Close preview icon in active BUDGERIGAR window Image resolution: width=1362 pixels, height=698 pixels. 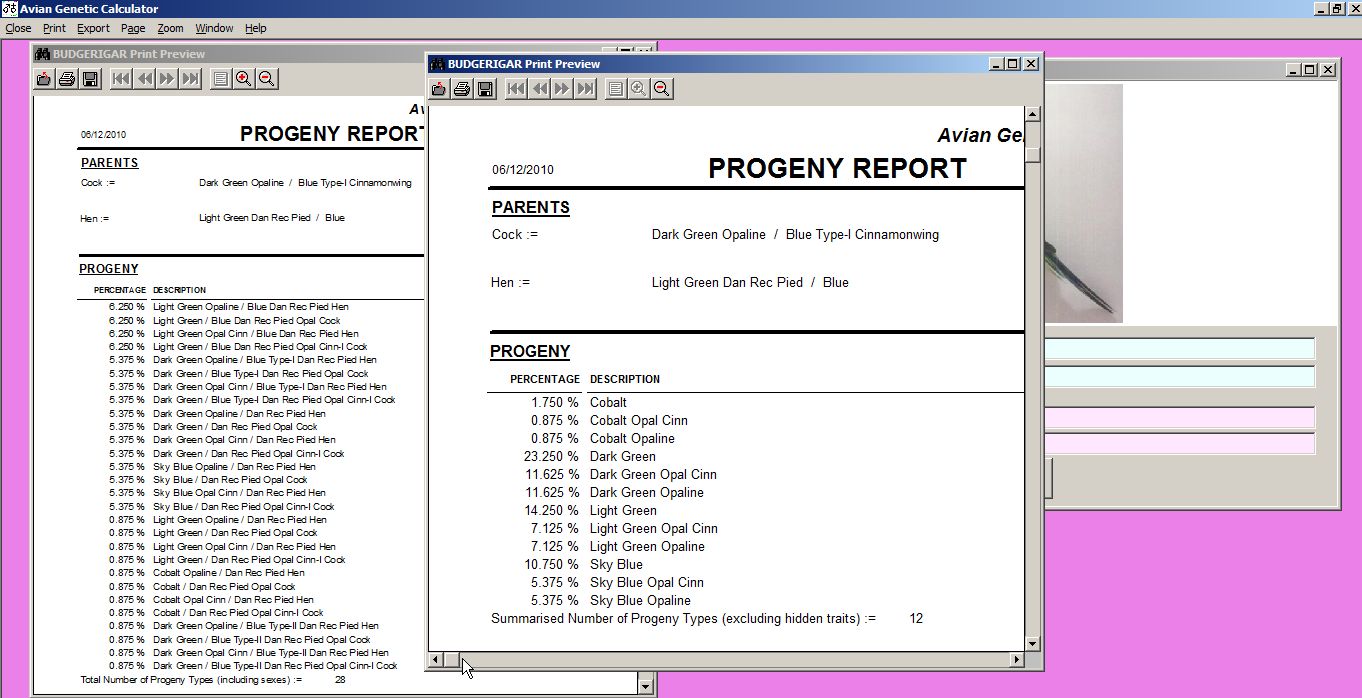click(x=439, y=89)
